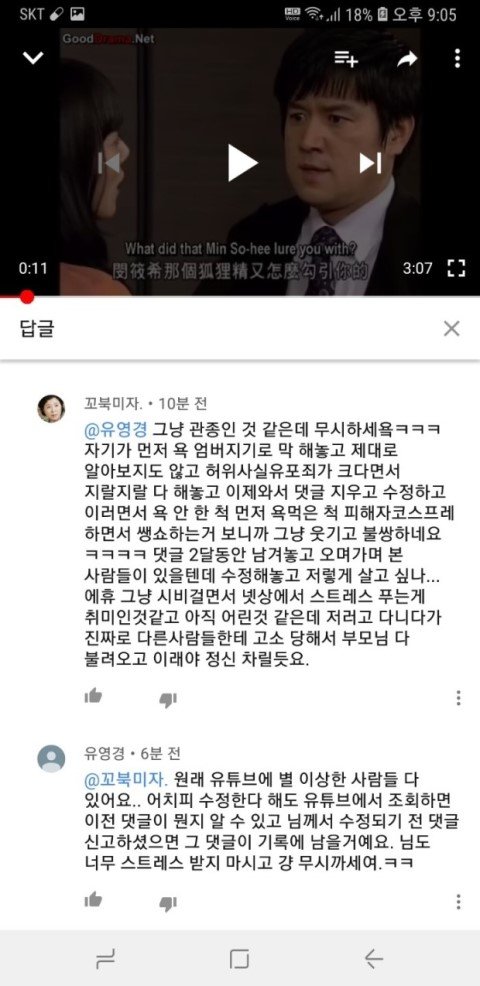This screenshot has height=986, width=480.
Task: Dislike 꼬북미자's comment
Action: pyautogui.click(x=167, y=699)
